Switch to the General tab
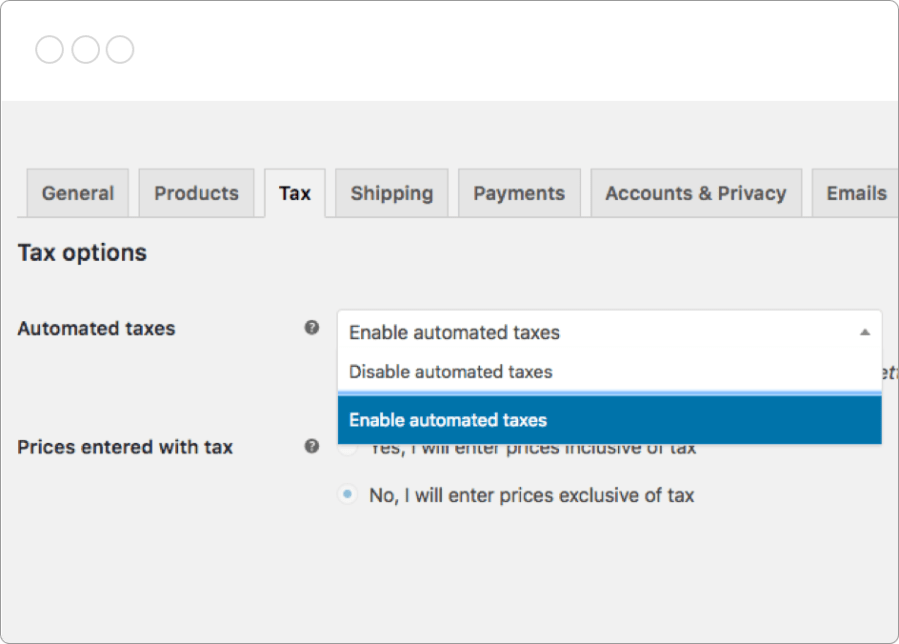Image resolution: width=899 pixels, height=644 pixels. coord(78,194)
